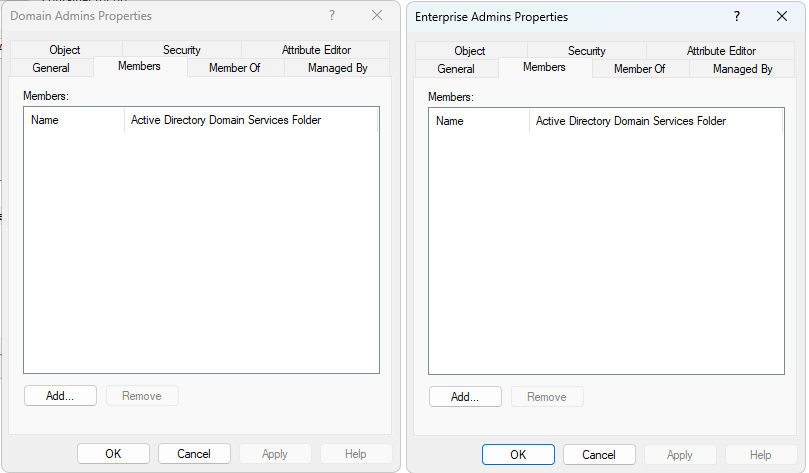
Task: Switch to Domain Admins General tab
Action: pos(51,68)
